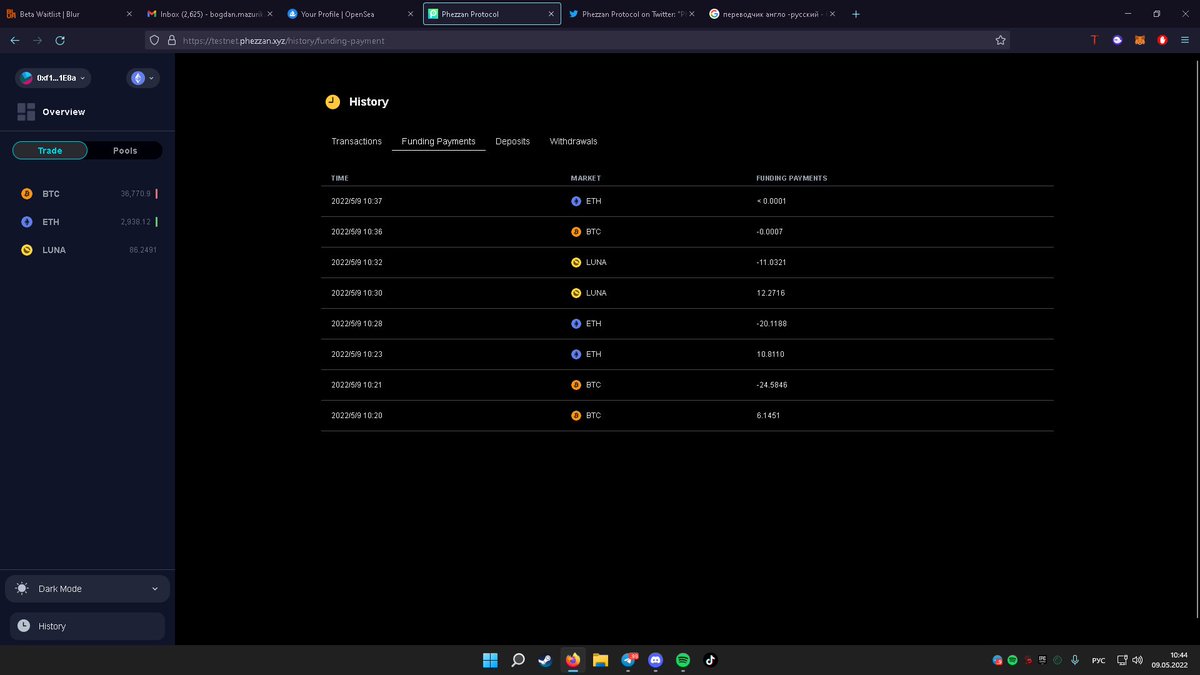The width and height of the screenshot is (1200, 675).
Task: Switch to the Beta Waitlist | Blur tab
Action: pyautogui.click(x=70, y=14)
